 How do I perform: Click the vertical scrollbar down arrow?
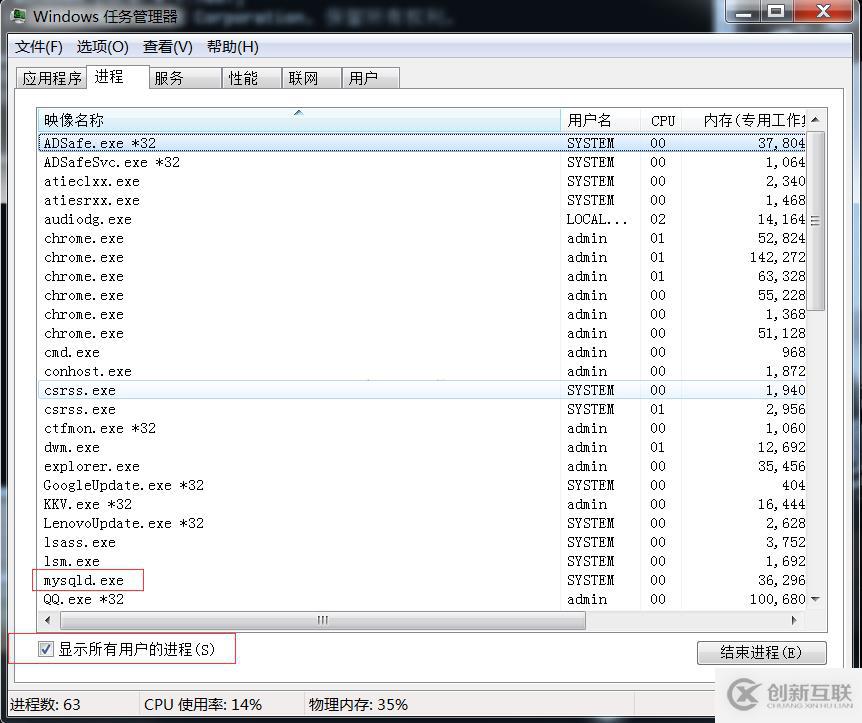816,599
